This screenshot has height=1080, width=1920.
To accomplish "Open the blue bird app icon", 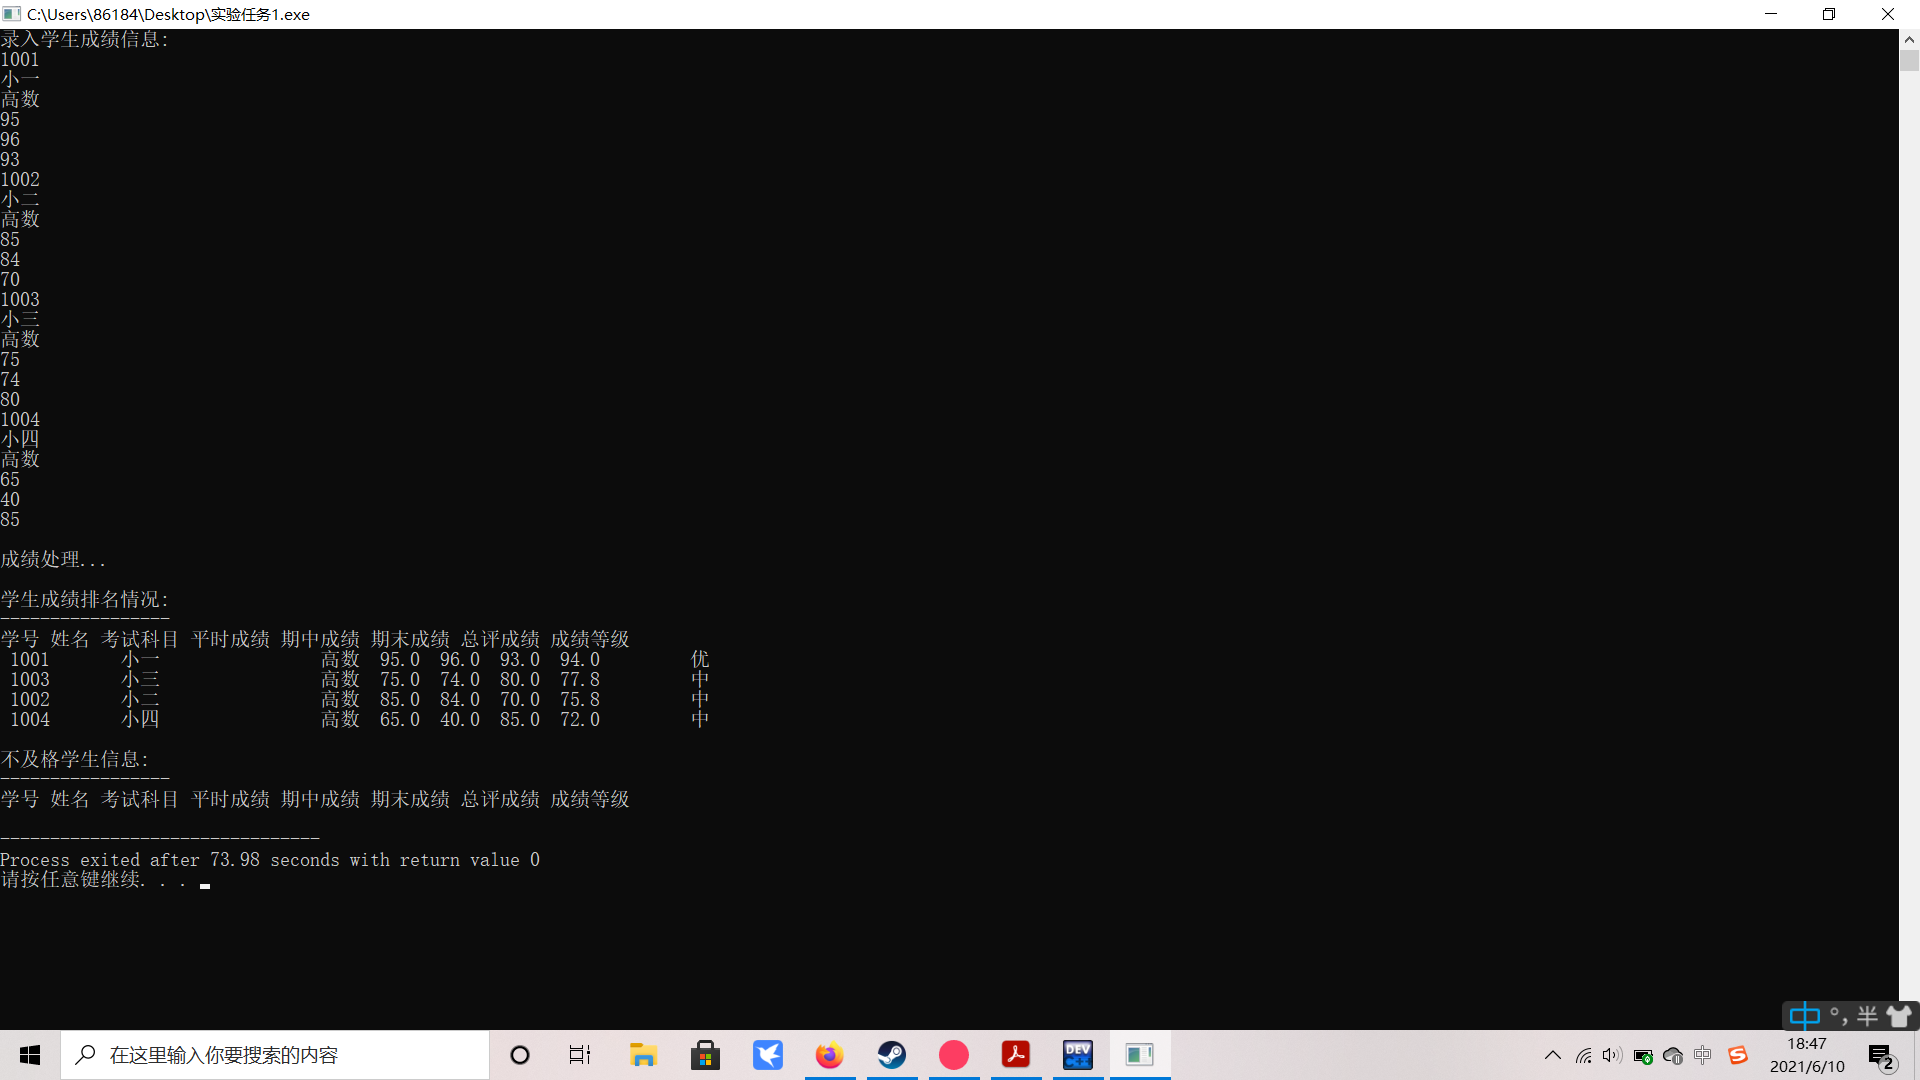I will click(x=767, y=1055).
